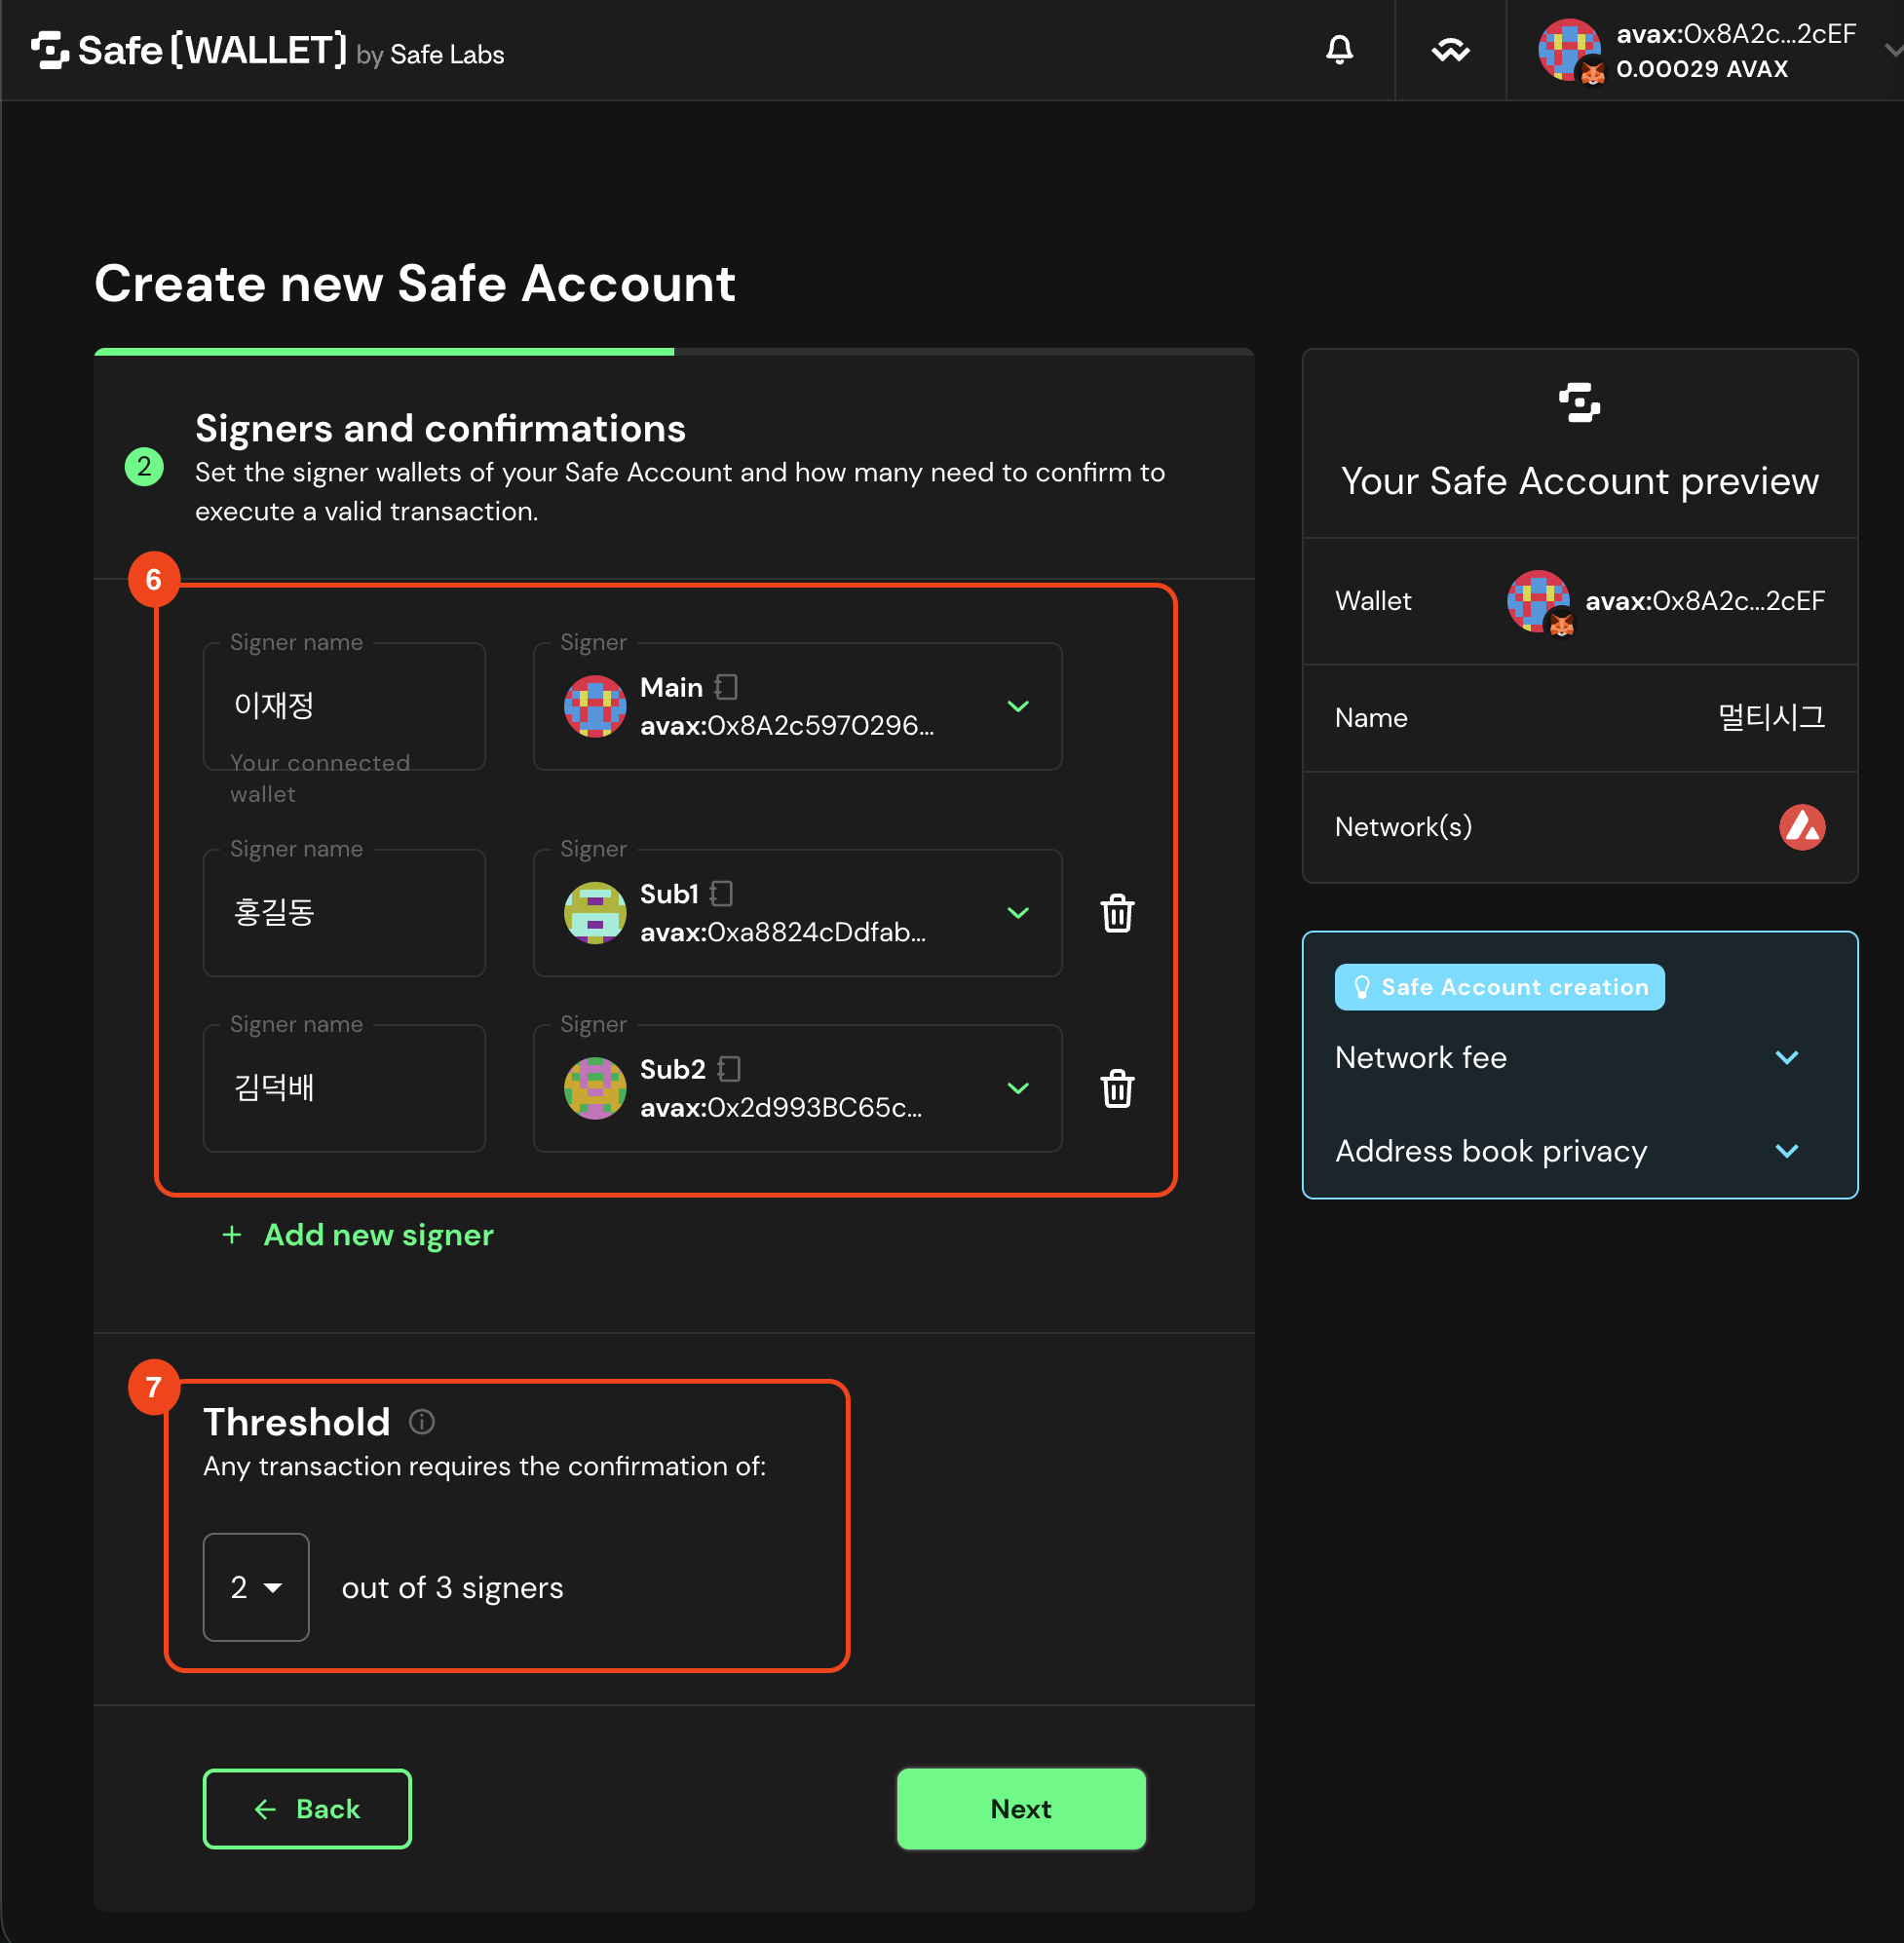The height and width of the screenshot is (1943, 1904).
Task: Click the signer name field containing 김덕배
Action: [344, 1088]
